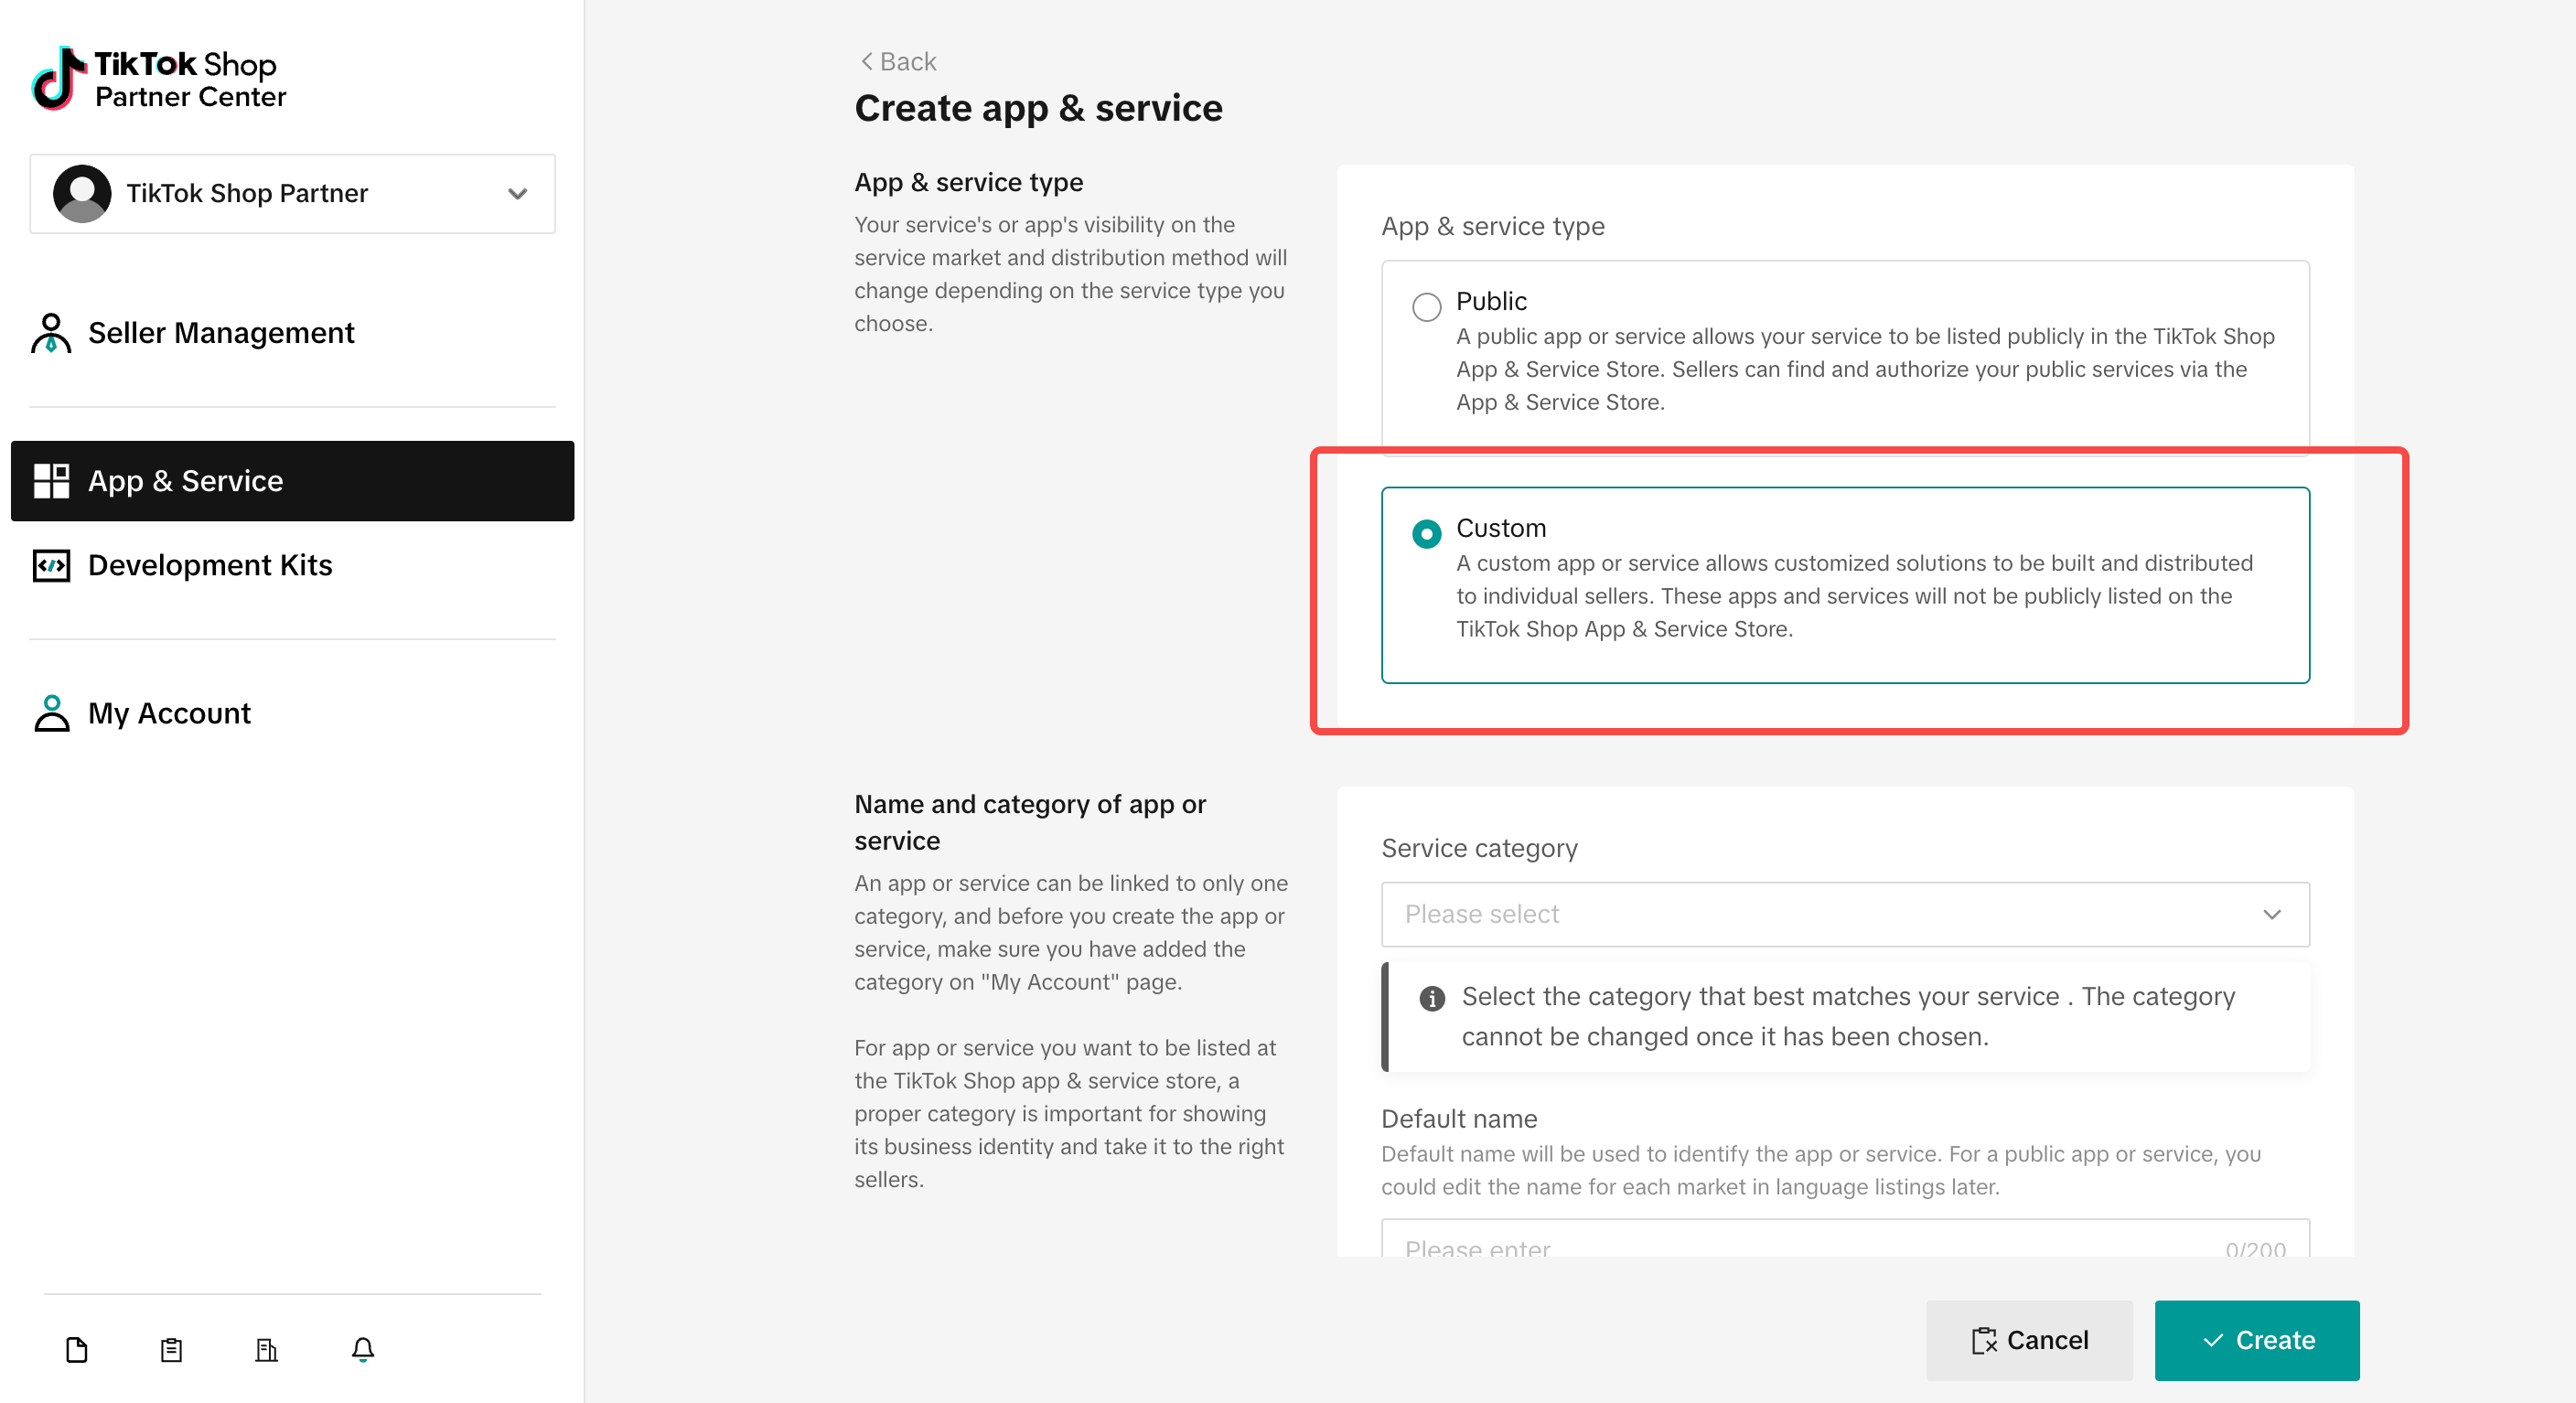
Task: Click the Service category chevron arrow
Action: point(2271,914)
